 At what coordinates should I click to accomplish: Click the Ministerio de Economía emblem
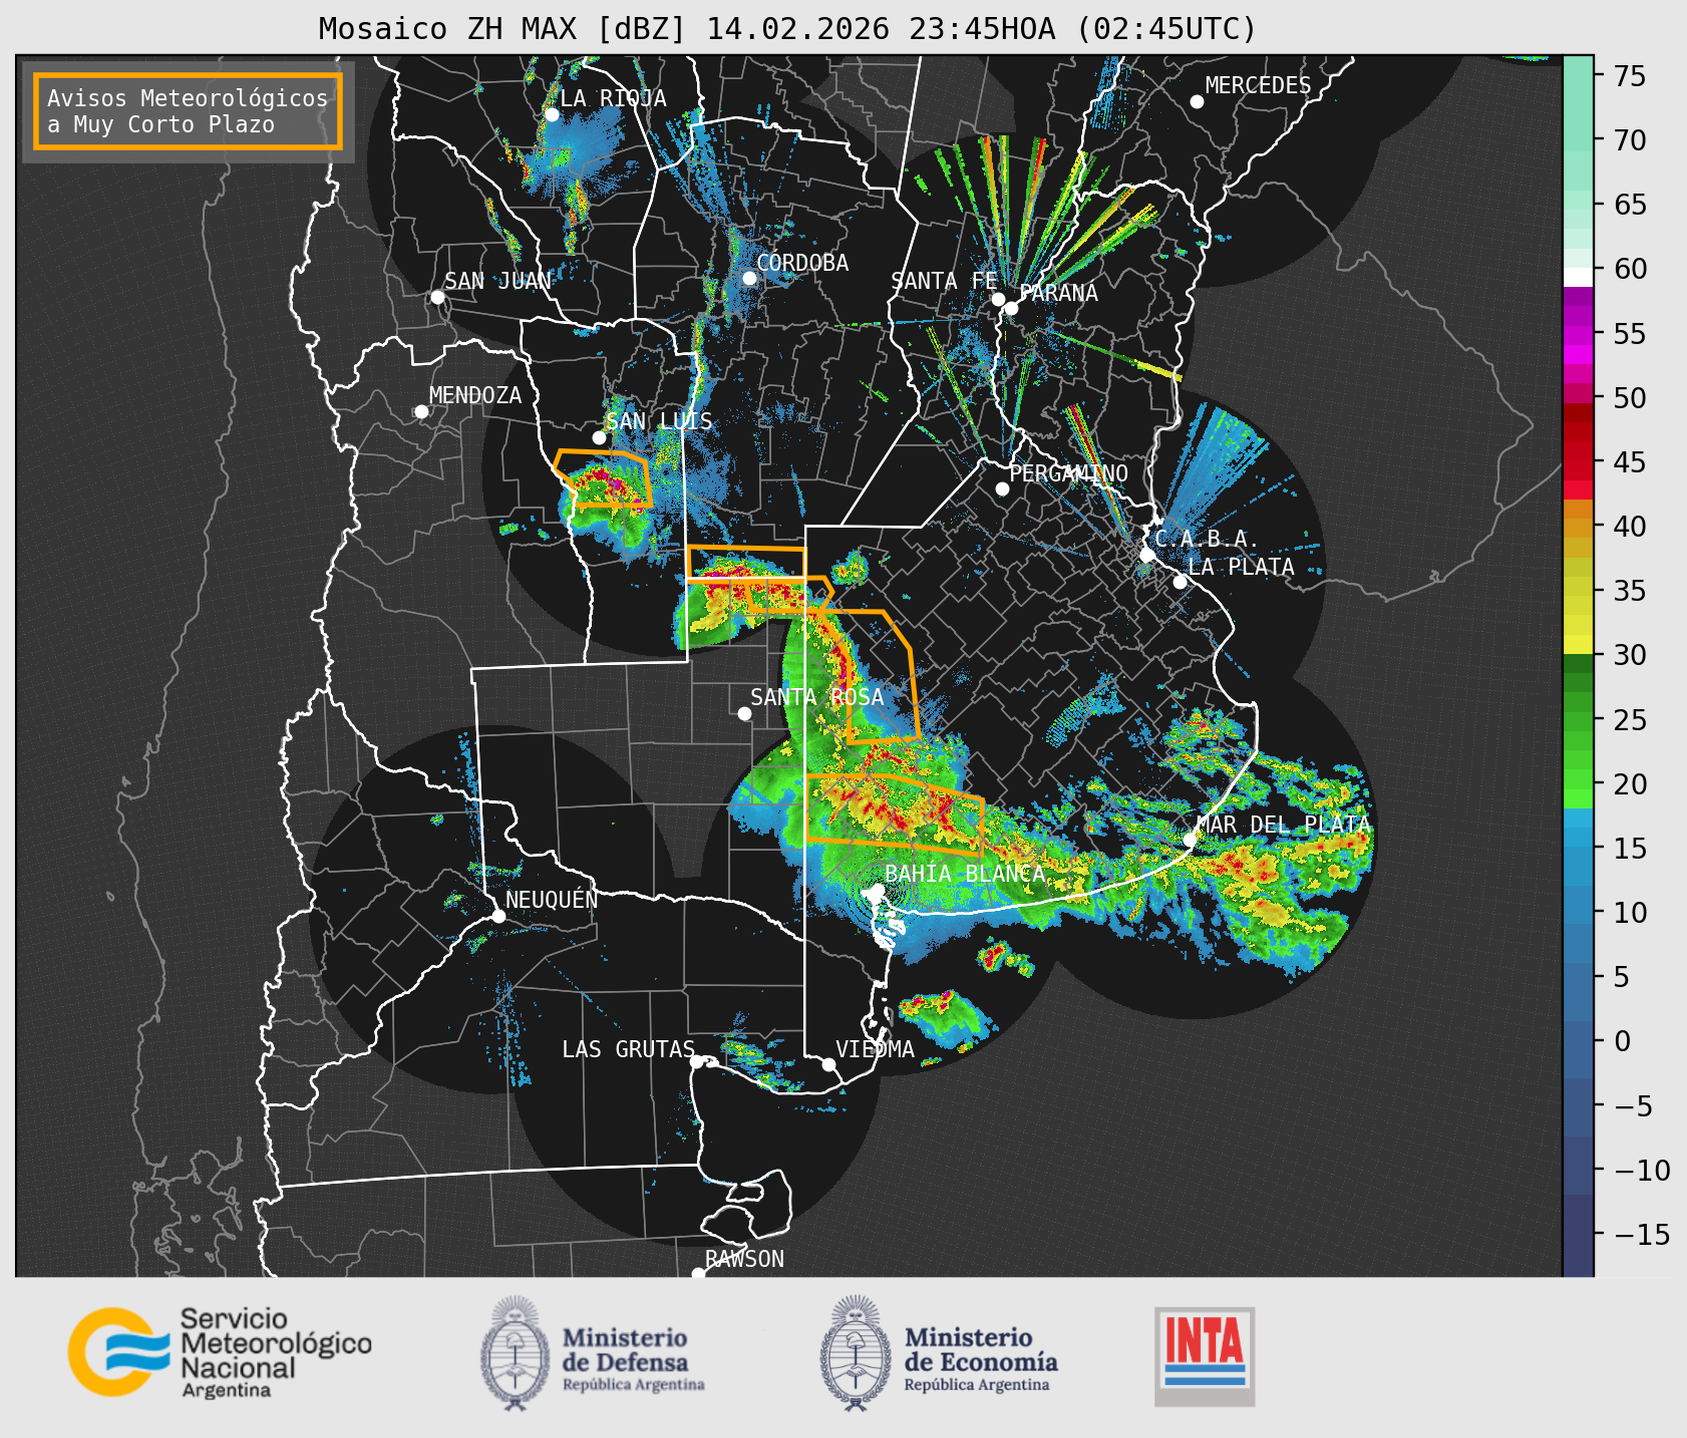point(855,1353)
